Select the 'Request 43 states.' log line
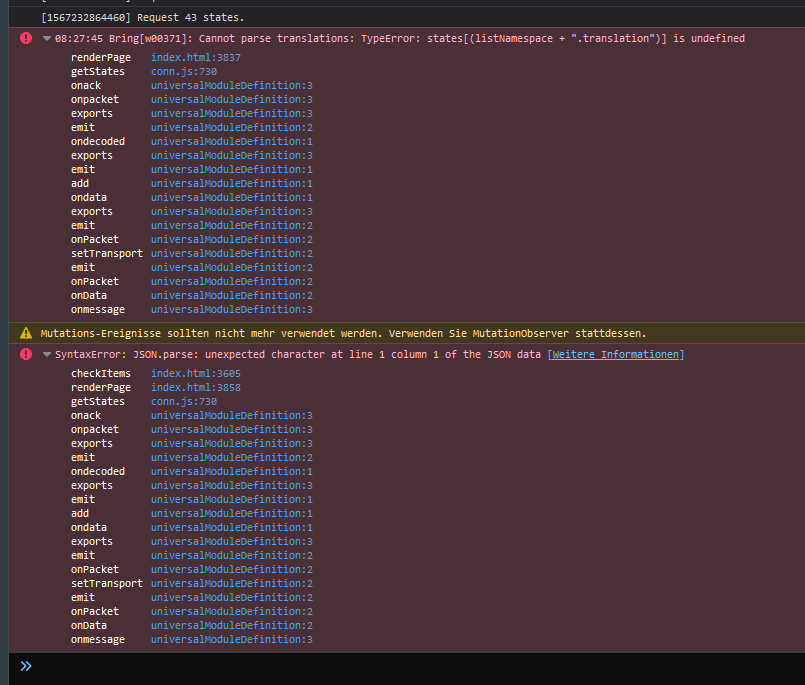The height and width of the screenshot is (685, 805). pyautogui.click(x=190, y=17)
